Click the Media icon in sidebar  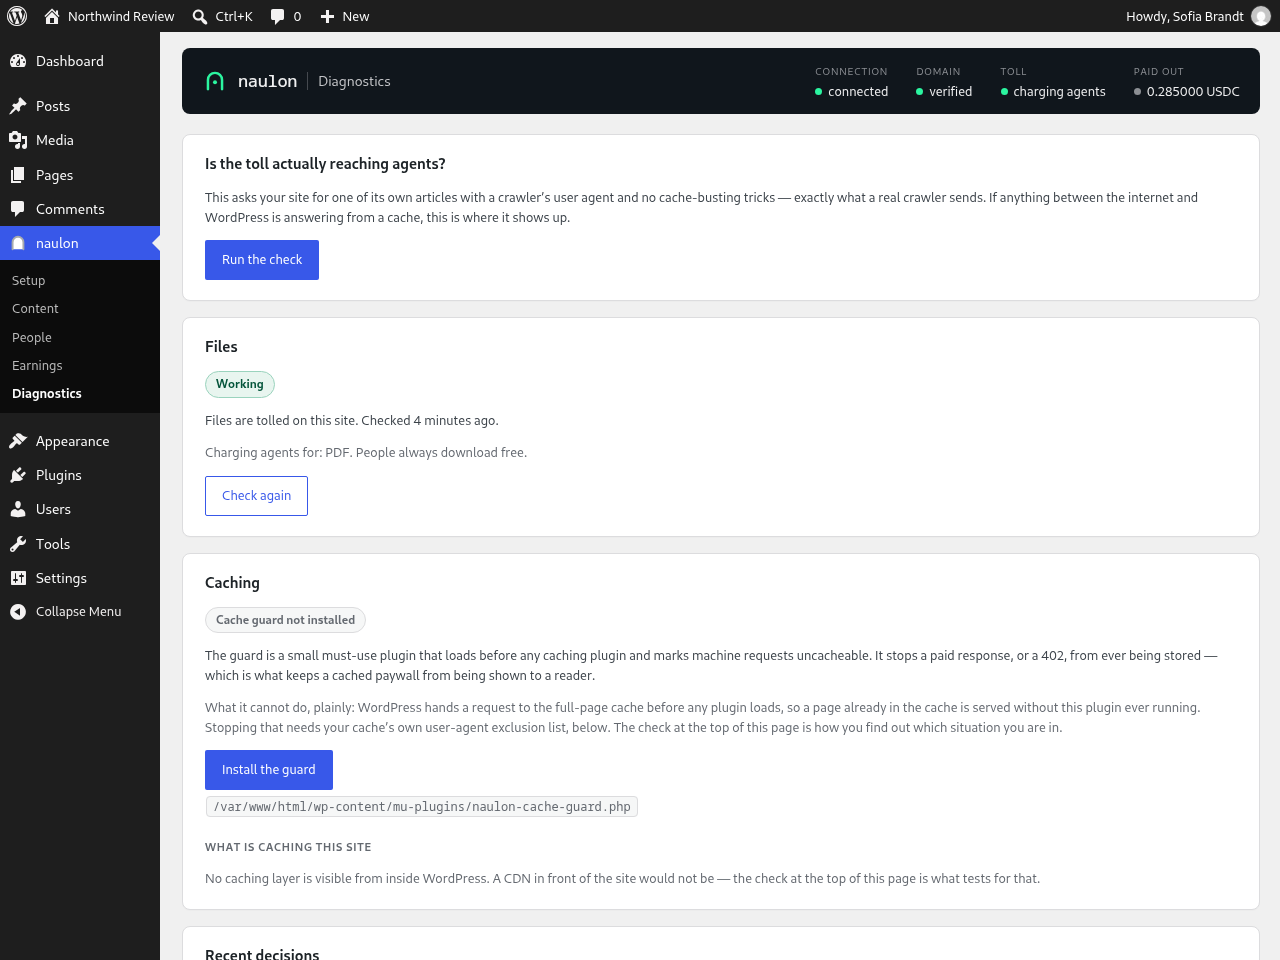(18, 140)
